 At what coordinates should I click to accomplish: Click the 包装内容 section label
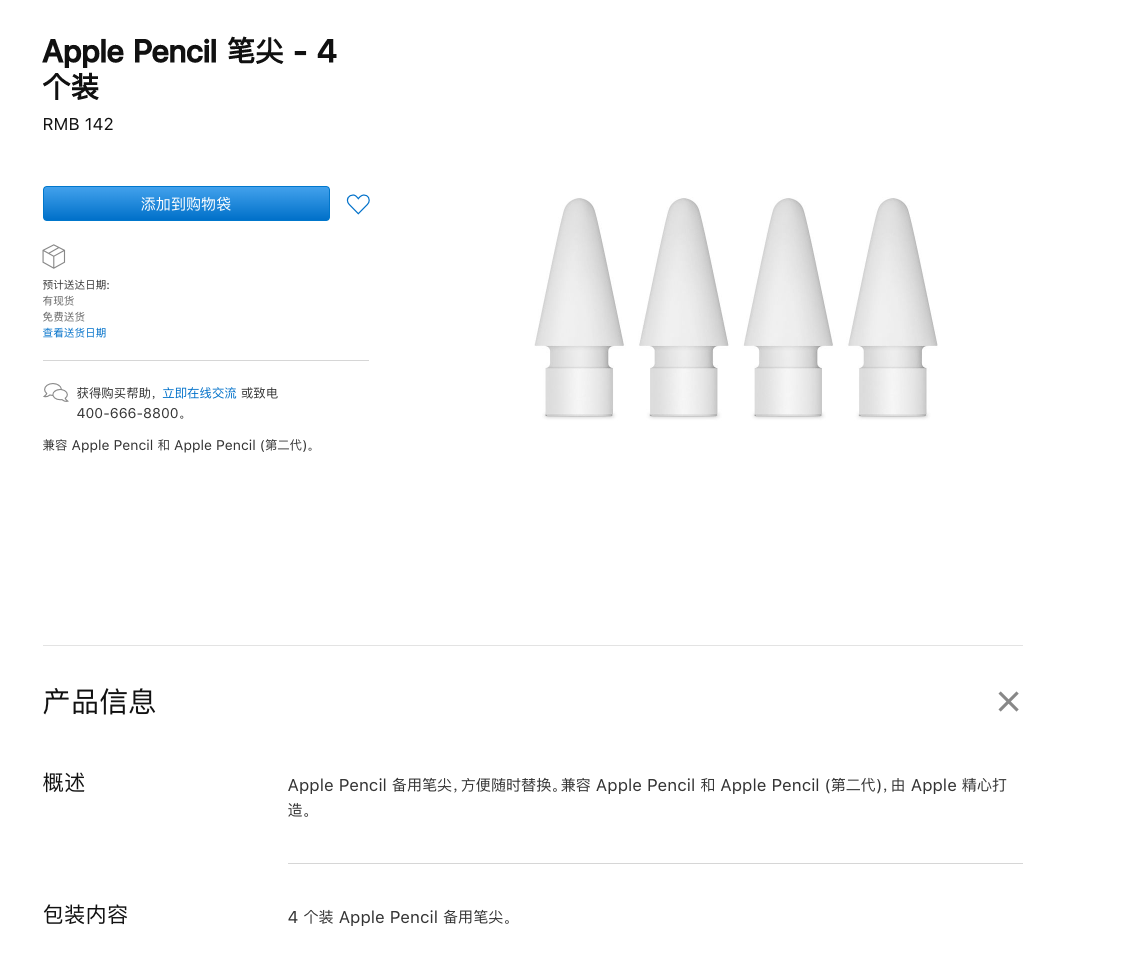[85, 914]
